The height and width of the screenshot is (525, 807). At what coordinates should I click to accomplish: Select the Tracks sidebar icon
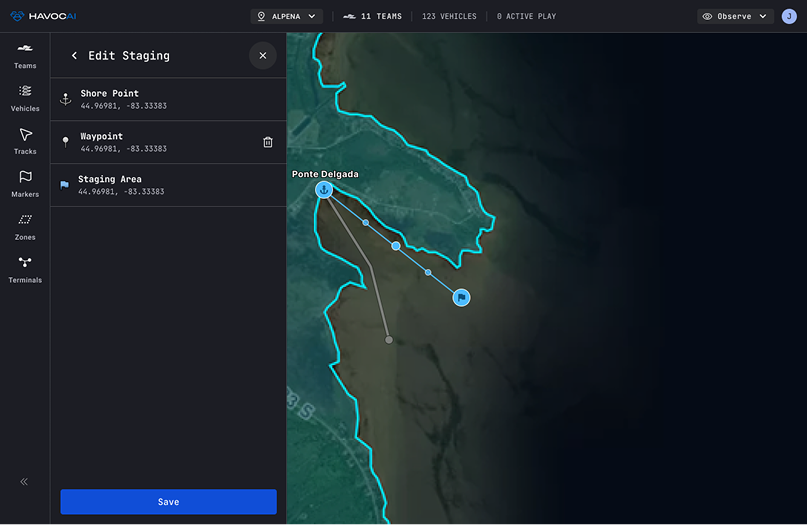[x=25, y=141]
